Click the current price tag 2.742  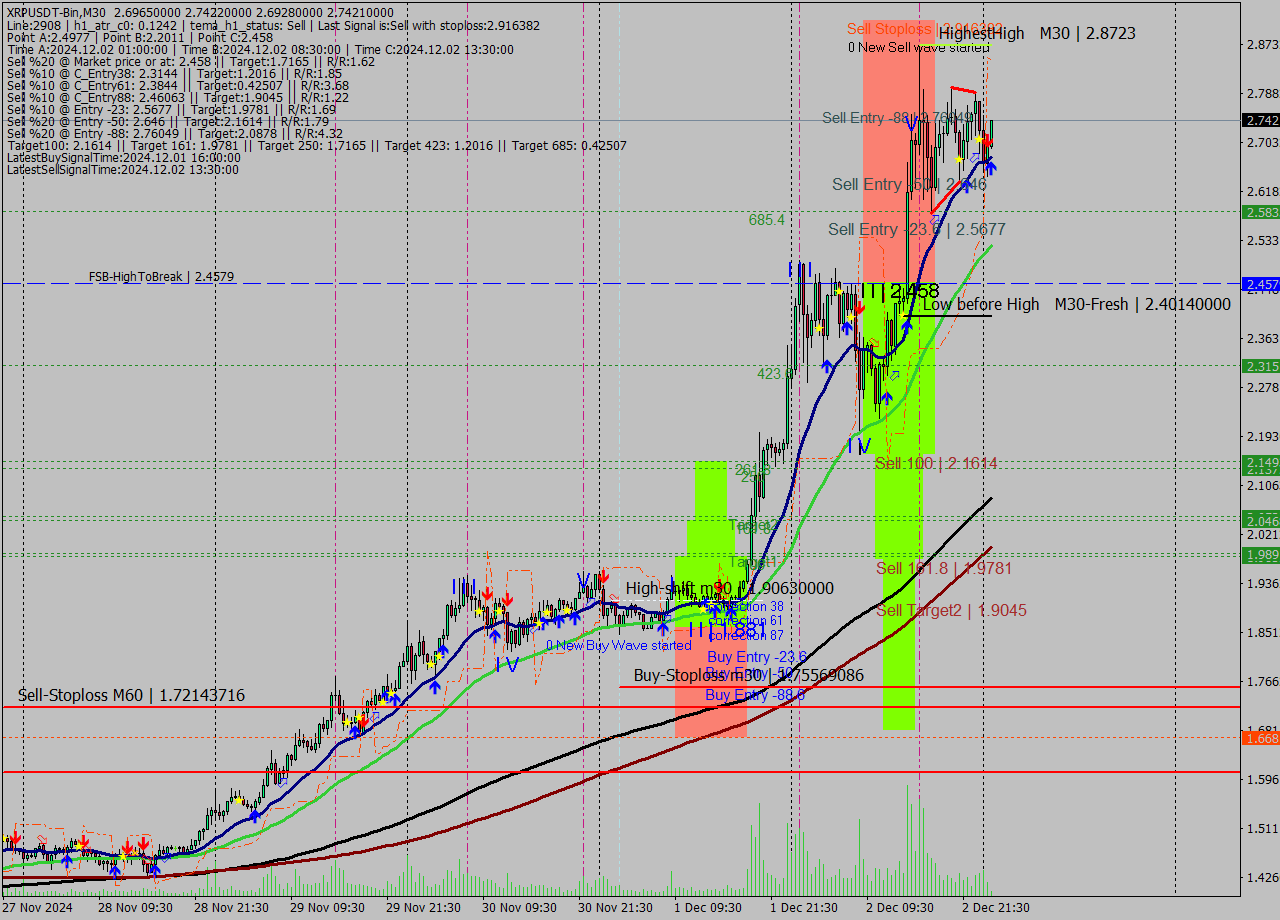coord(1260,120)
